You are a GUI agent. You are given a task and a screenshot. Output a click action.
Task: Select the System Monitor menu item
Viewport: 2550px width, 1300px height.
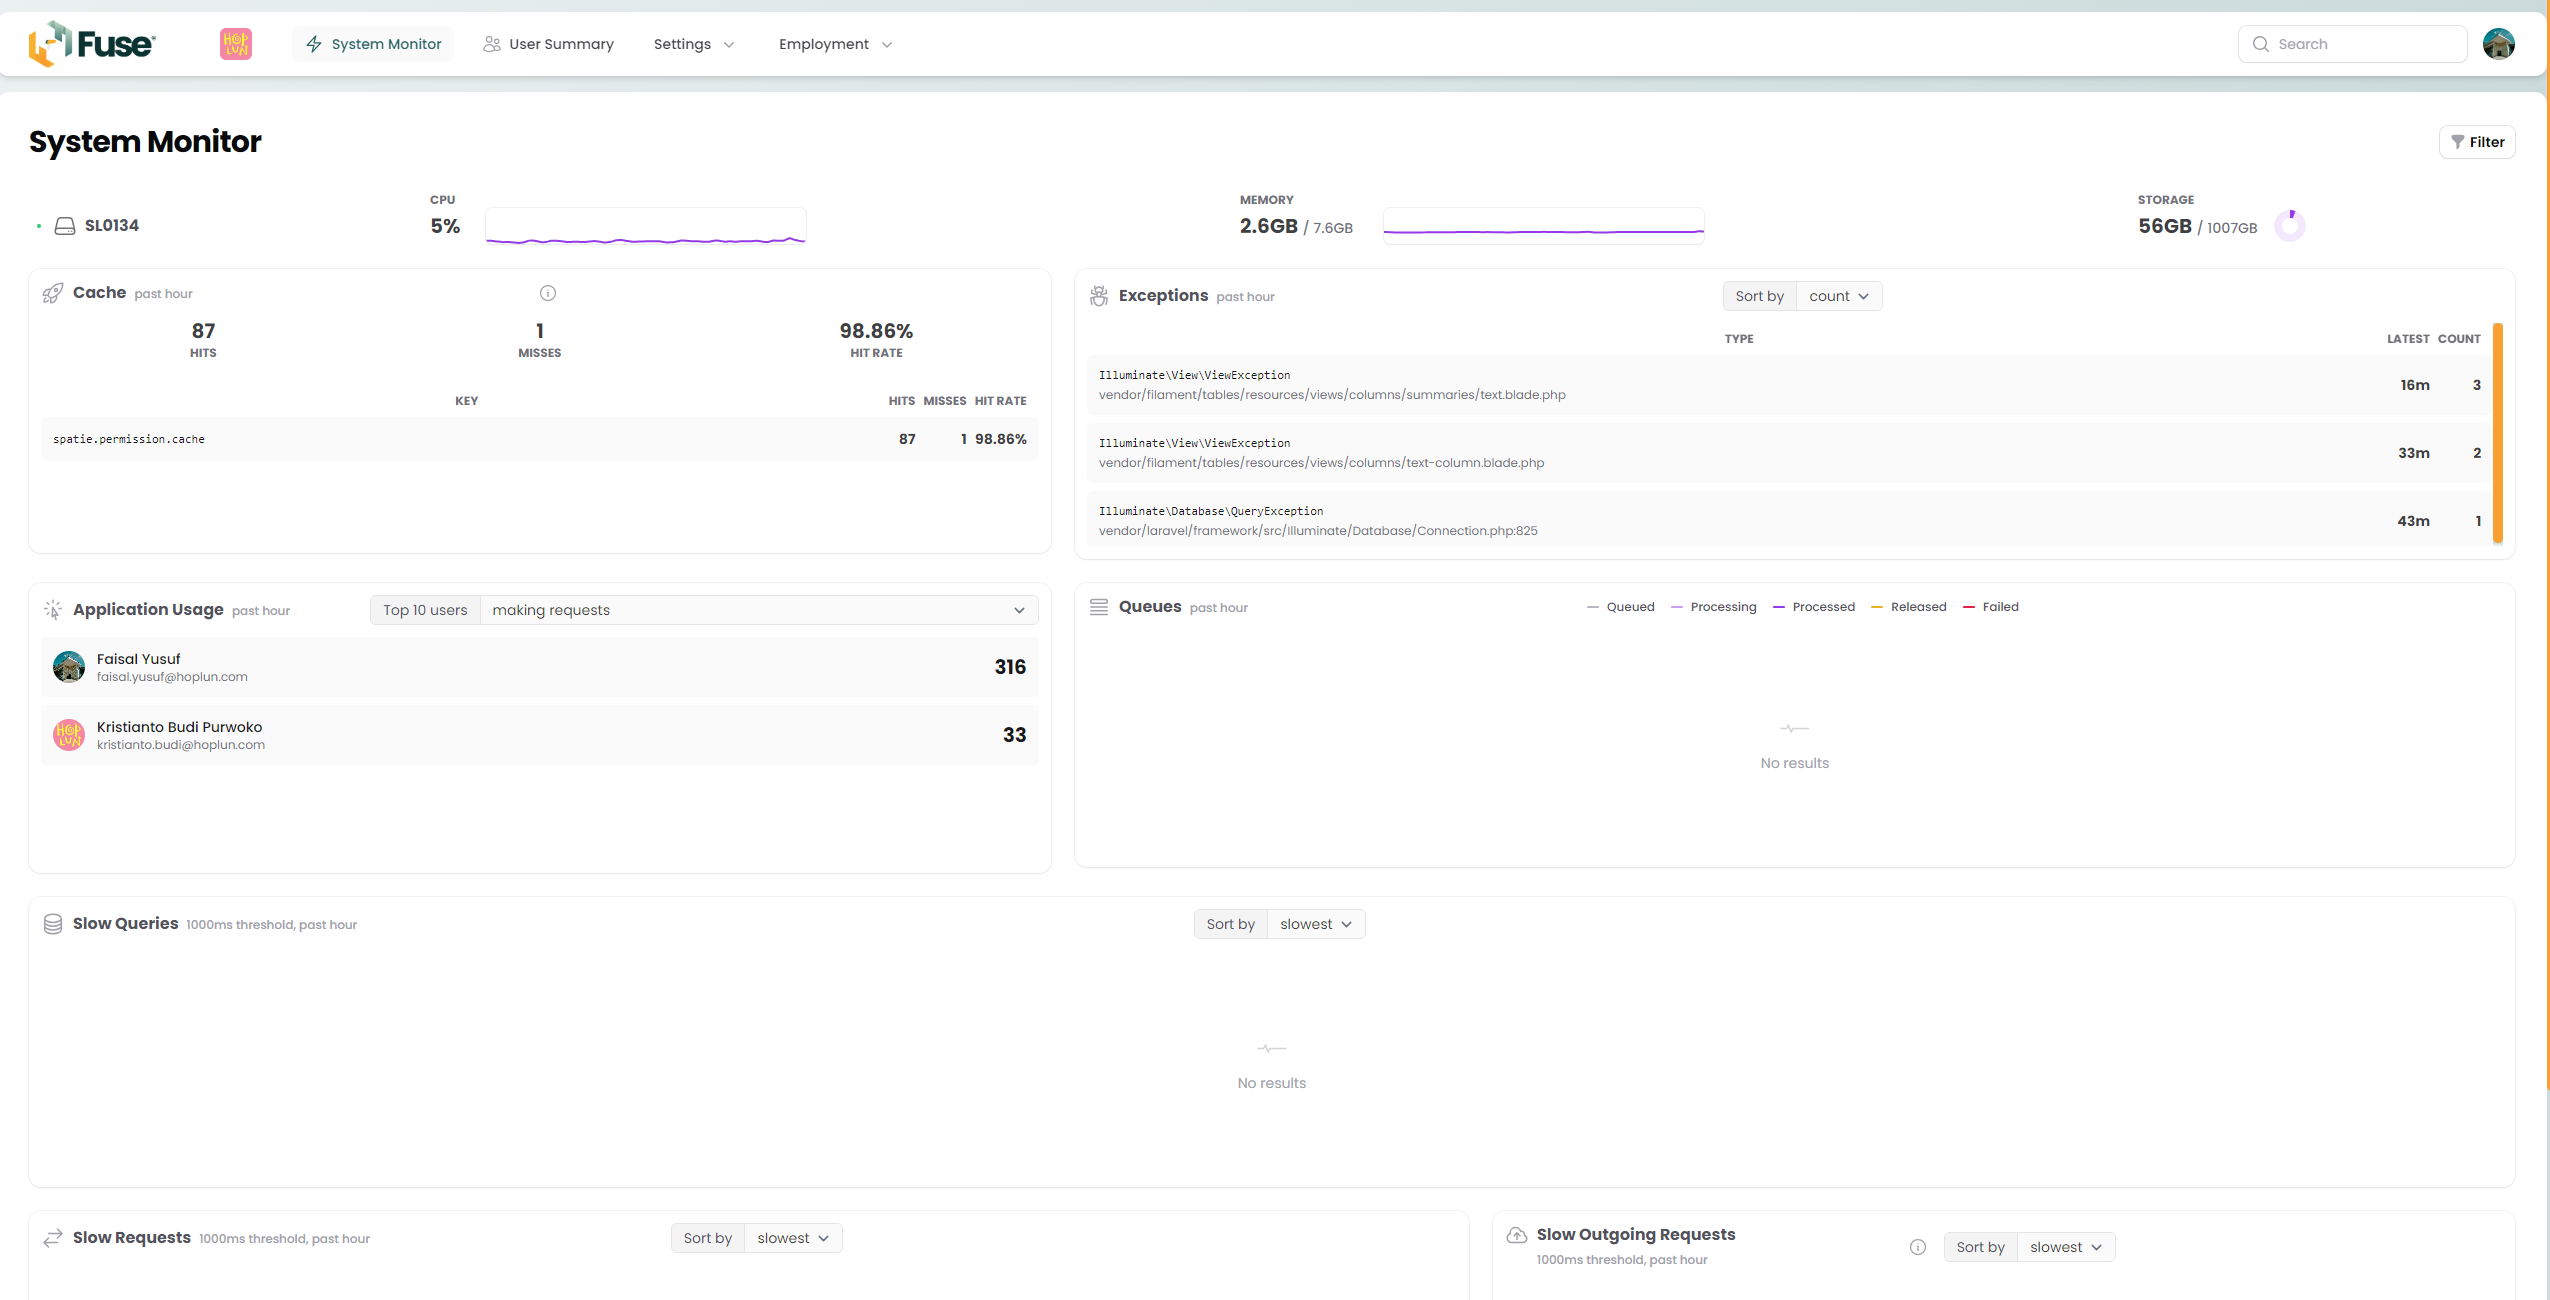373,43
